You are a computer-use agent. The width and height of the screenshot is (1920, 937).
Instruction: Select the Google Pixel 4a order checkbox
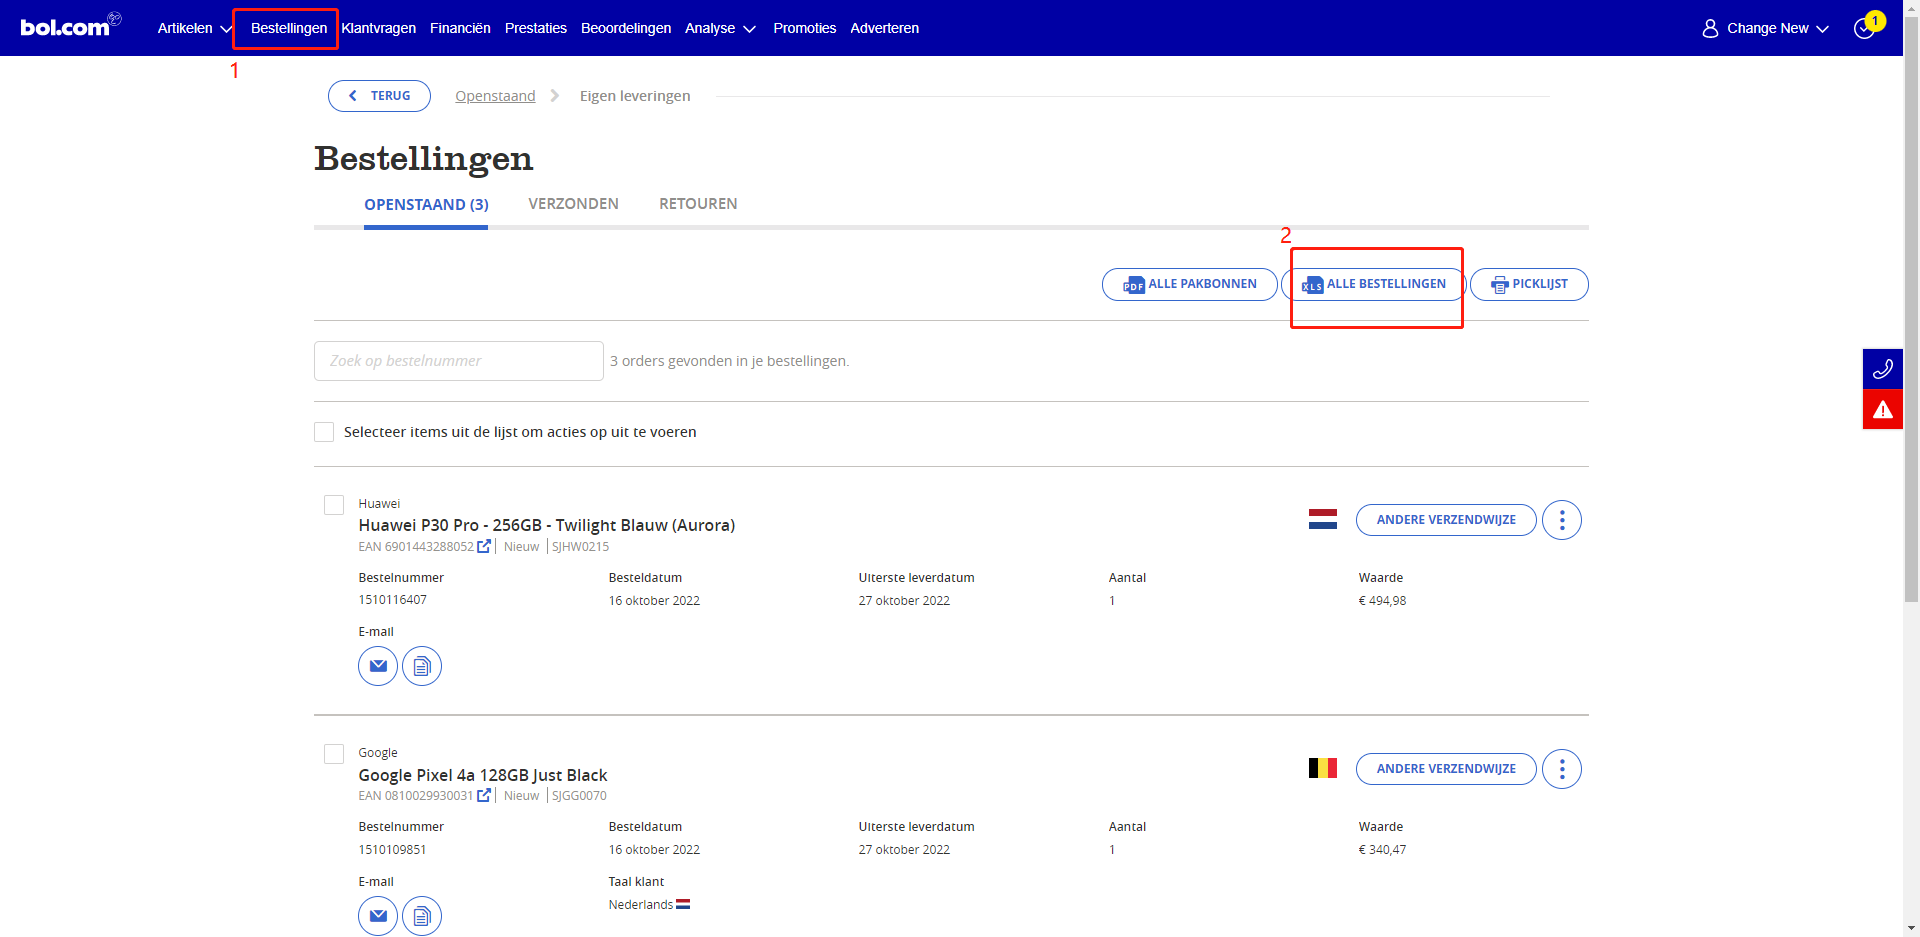pyautogui.click(x=334, y=754)
